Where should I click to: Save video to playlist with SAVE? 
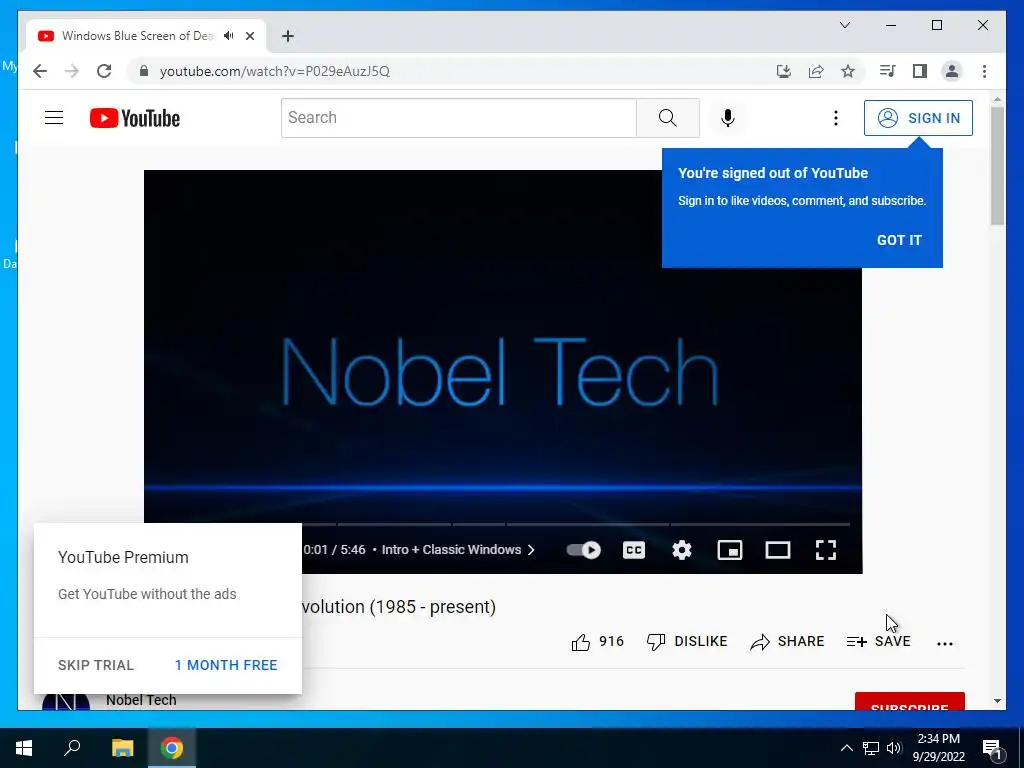point(878,641)
